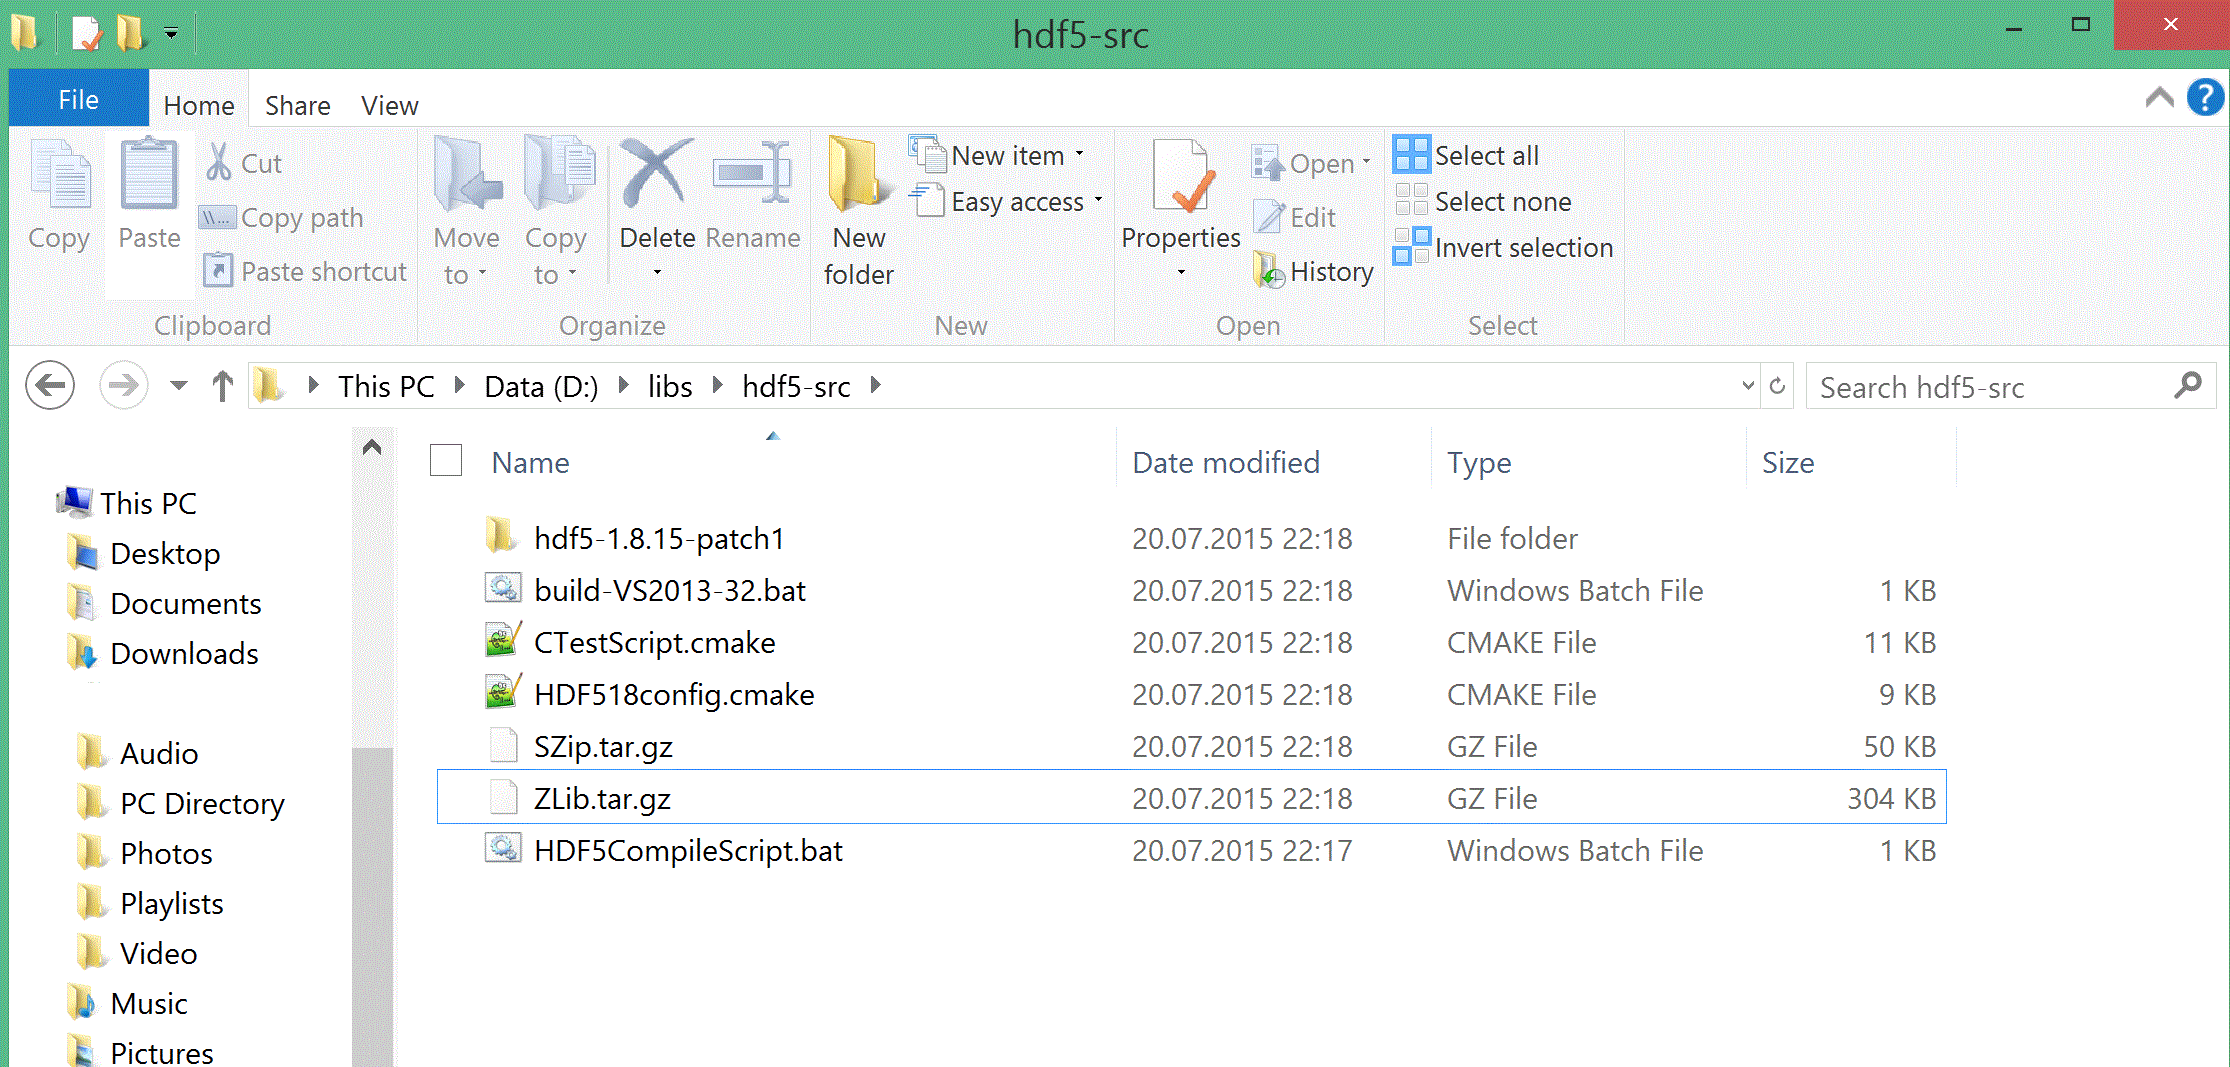Create a New folder from the ribbon
Viewport: 2230px width, 1067px height.
pos(858,213)
